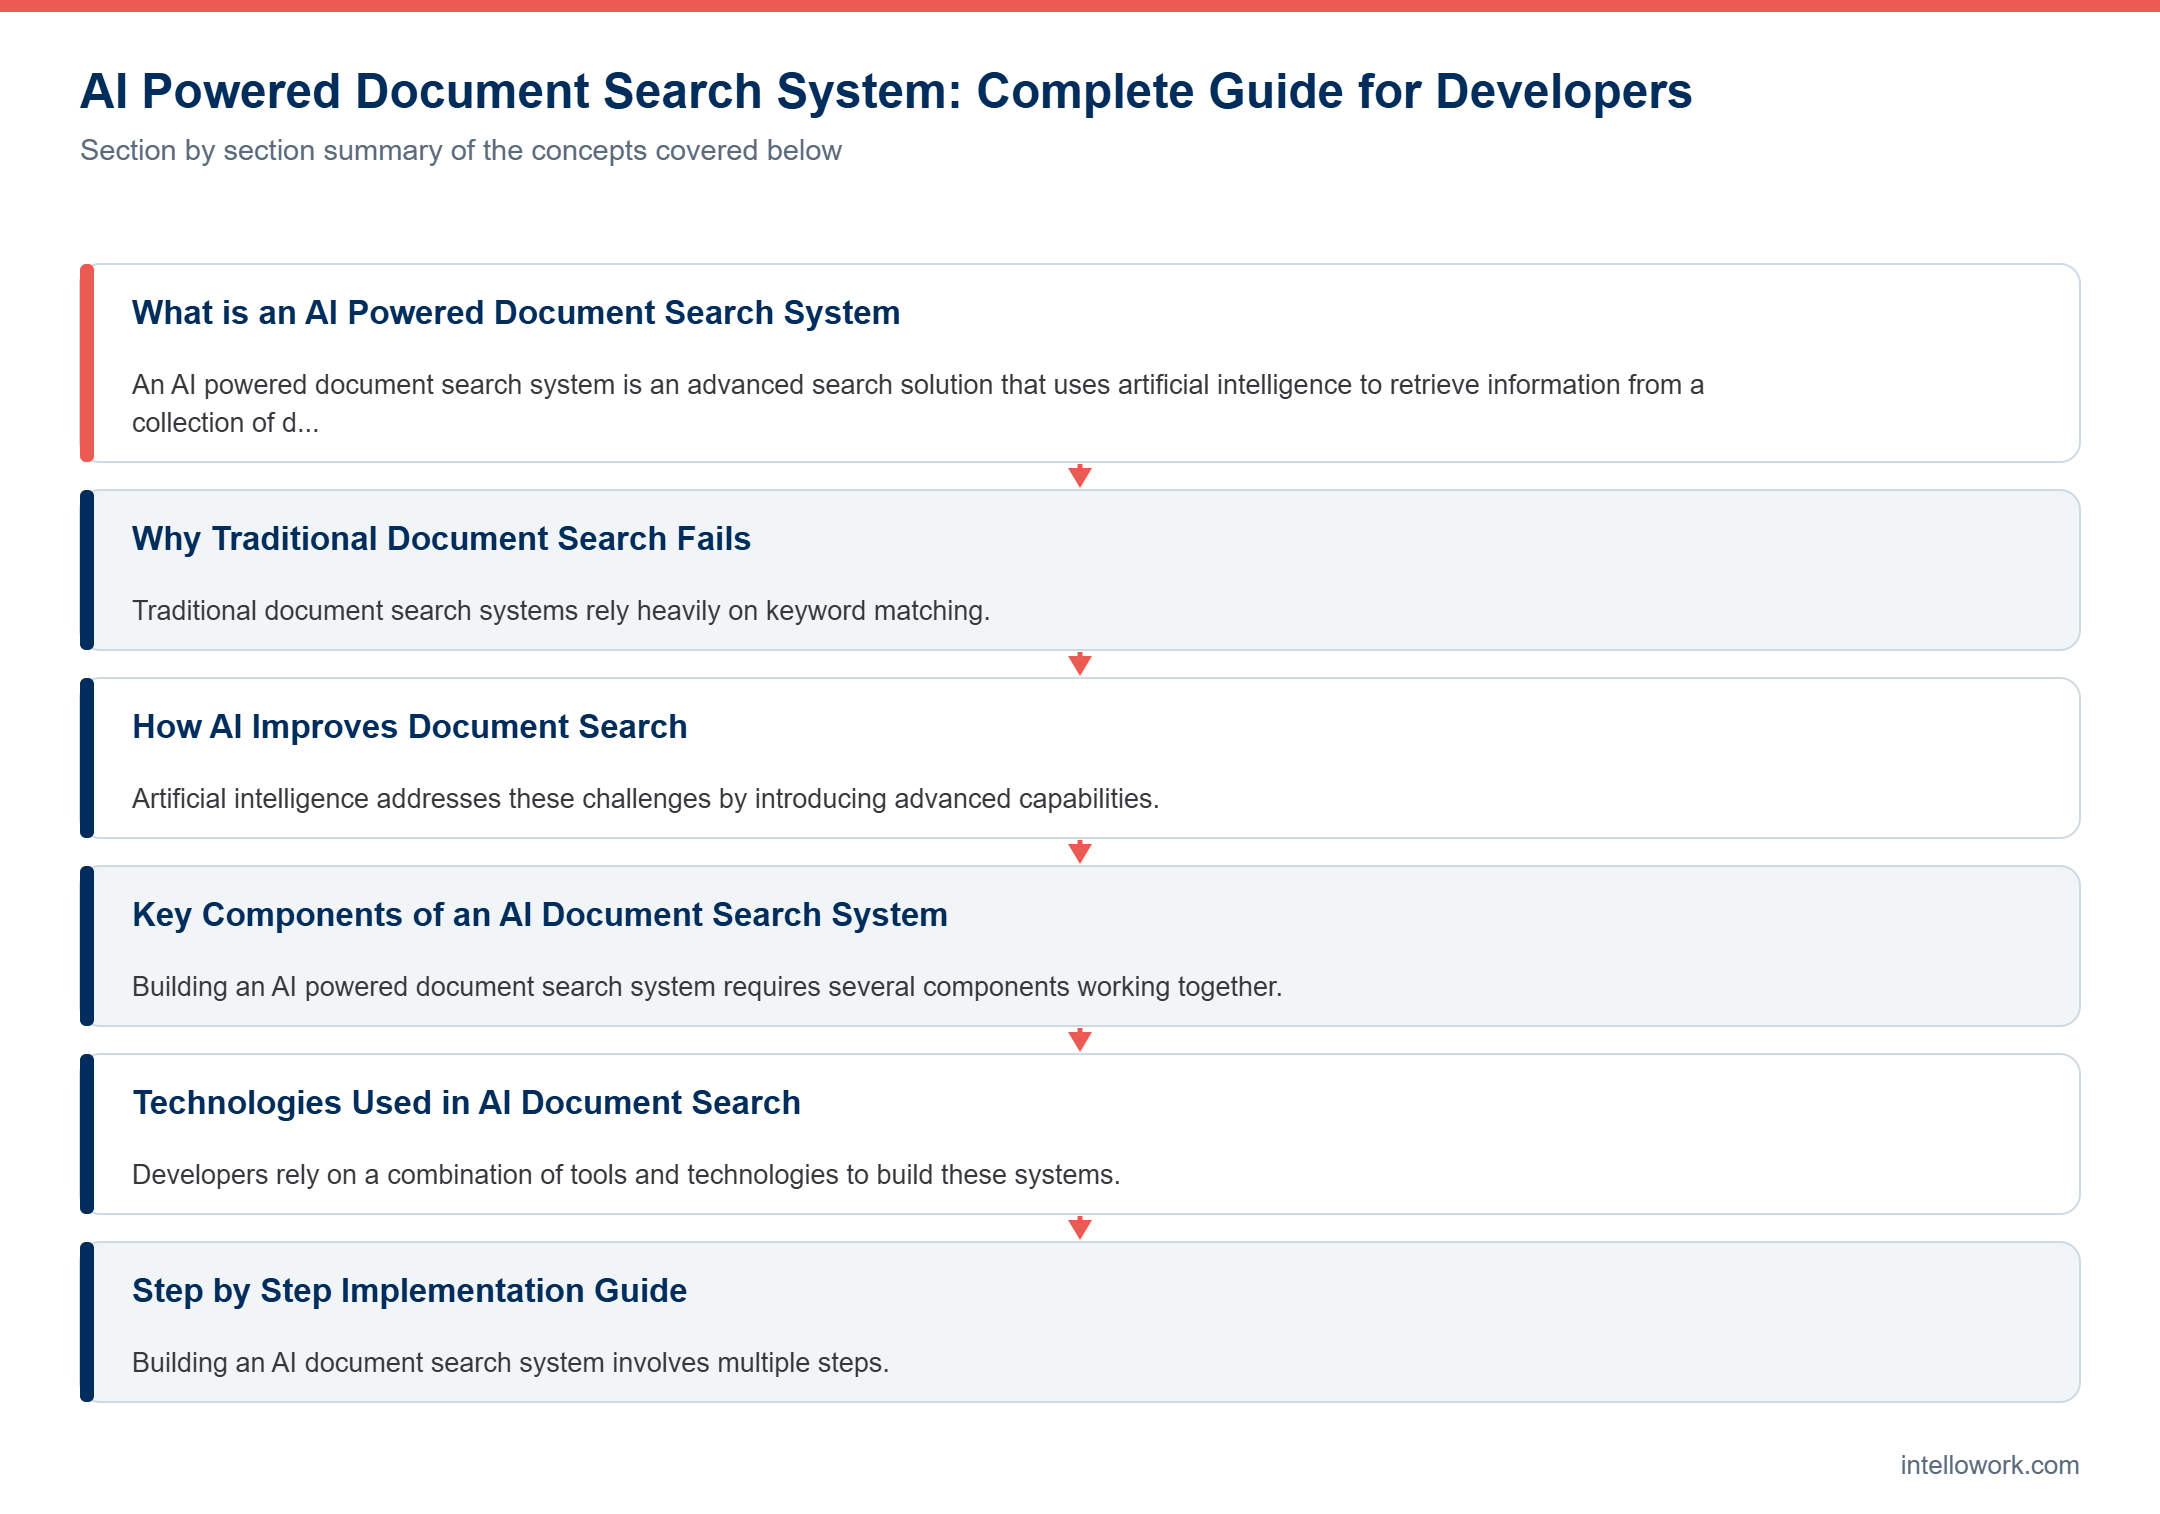
Task: Click the text 'Artificial intelligence addresses these challenges by introducing advanced capabilities.'
Action: [x=646, y=799]
